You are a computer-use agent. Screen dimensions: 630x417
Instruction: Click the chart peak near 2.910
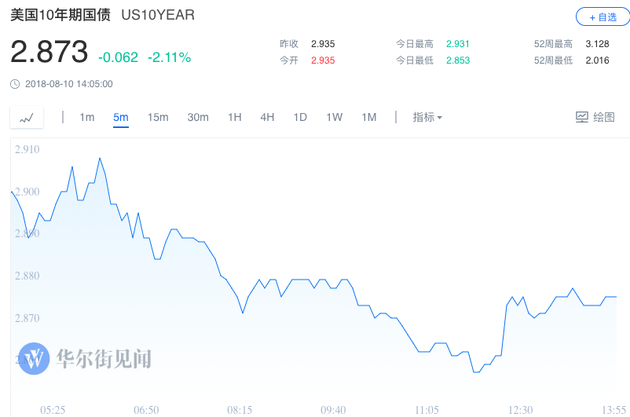pos(100,158)
